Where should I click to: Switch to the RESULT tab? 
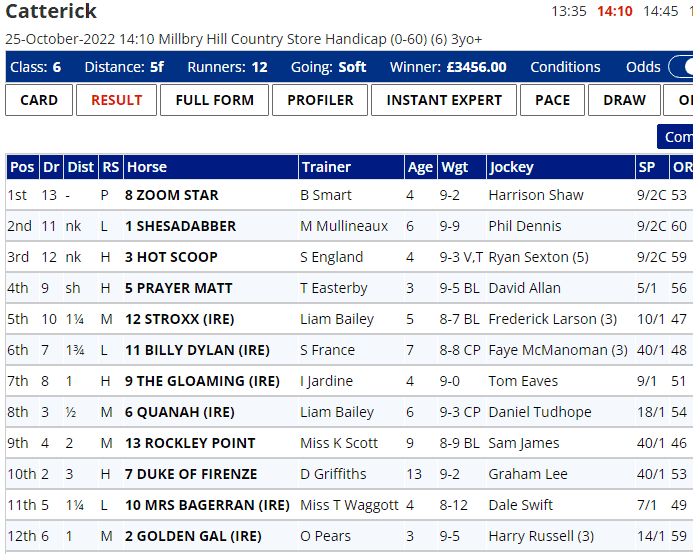pyautogui.click(x=116, y=100)
